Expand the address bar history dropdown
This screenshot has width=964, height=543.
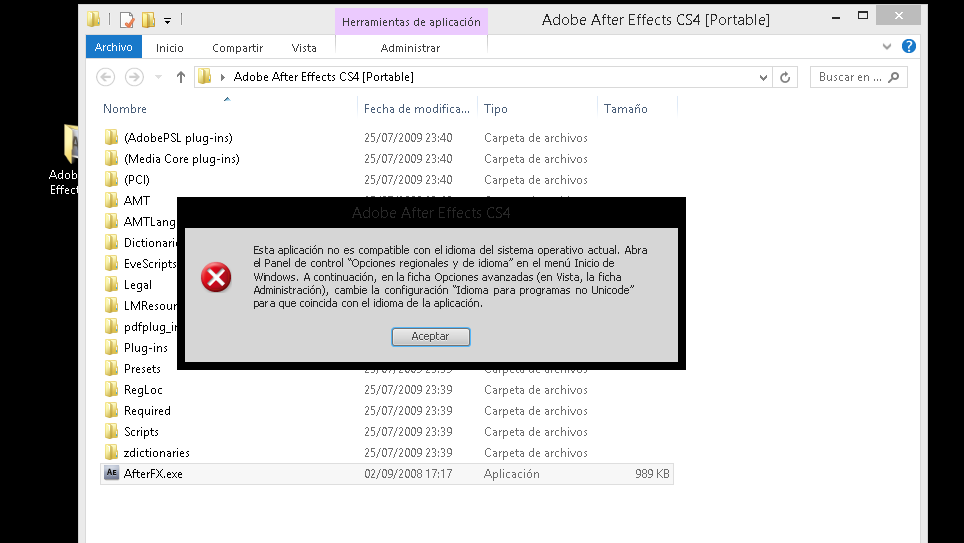coord(763,77)
